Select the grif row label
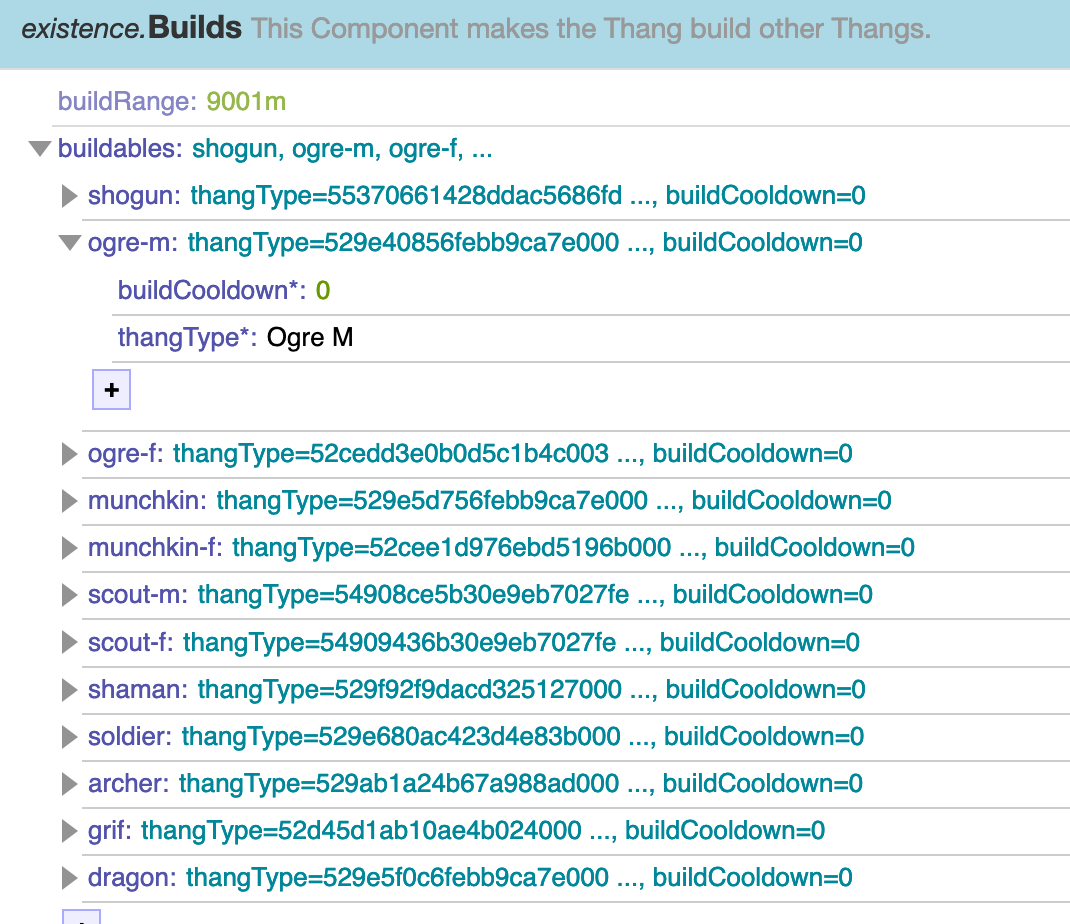This screenshot has width=1070, height=924. [x=110, y=831]
